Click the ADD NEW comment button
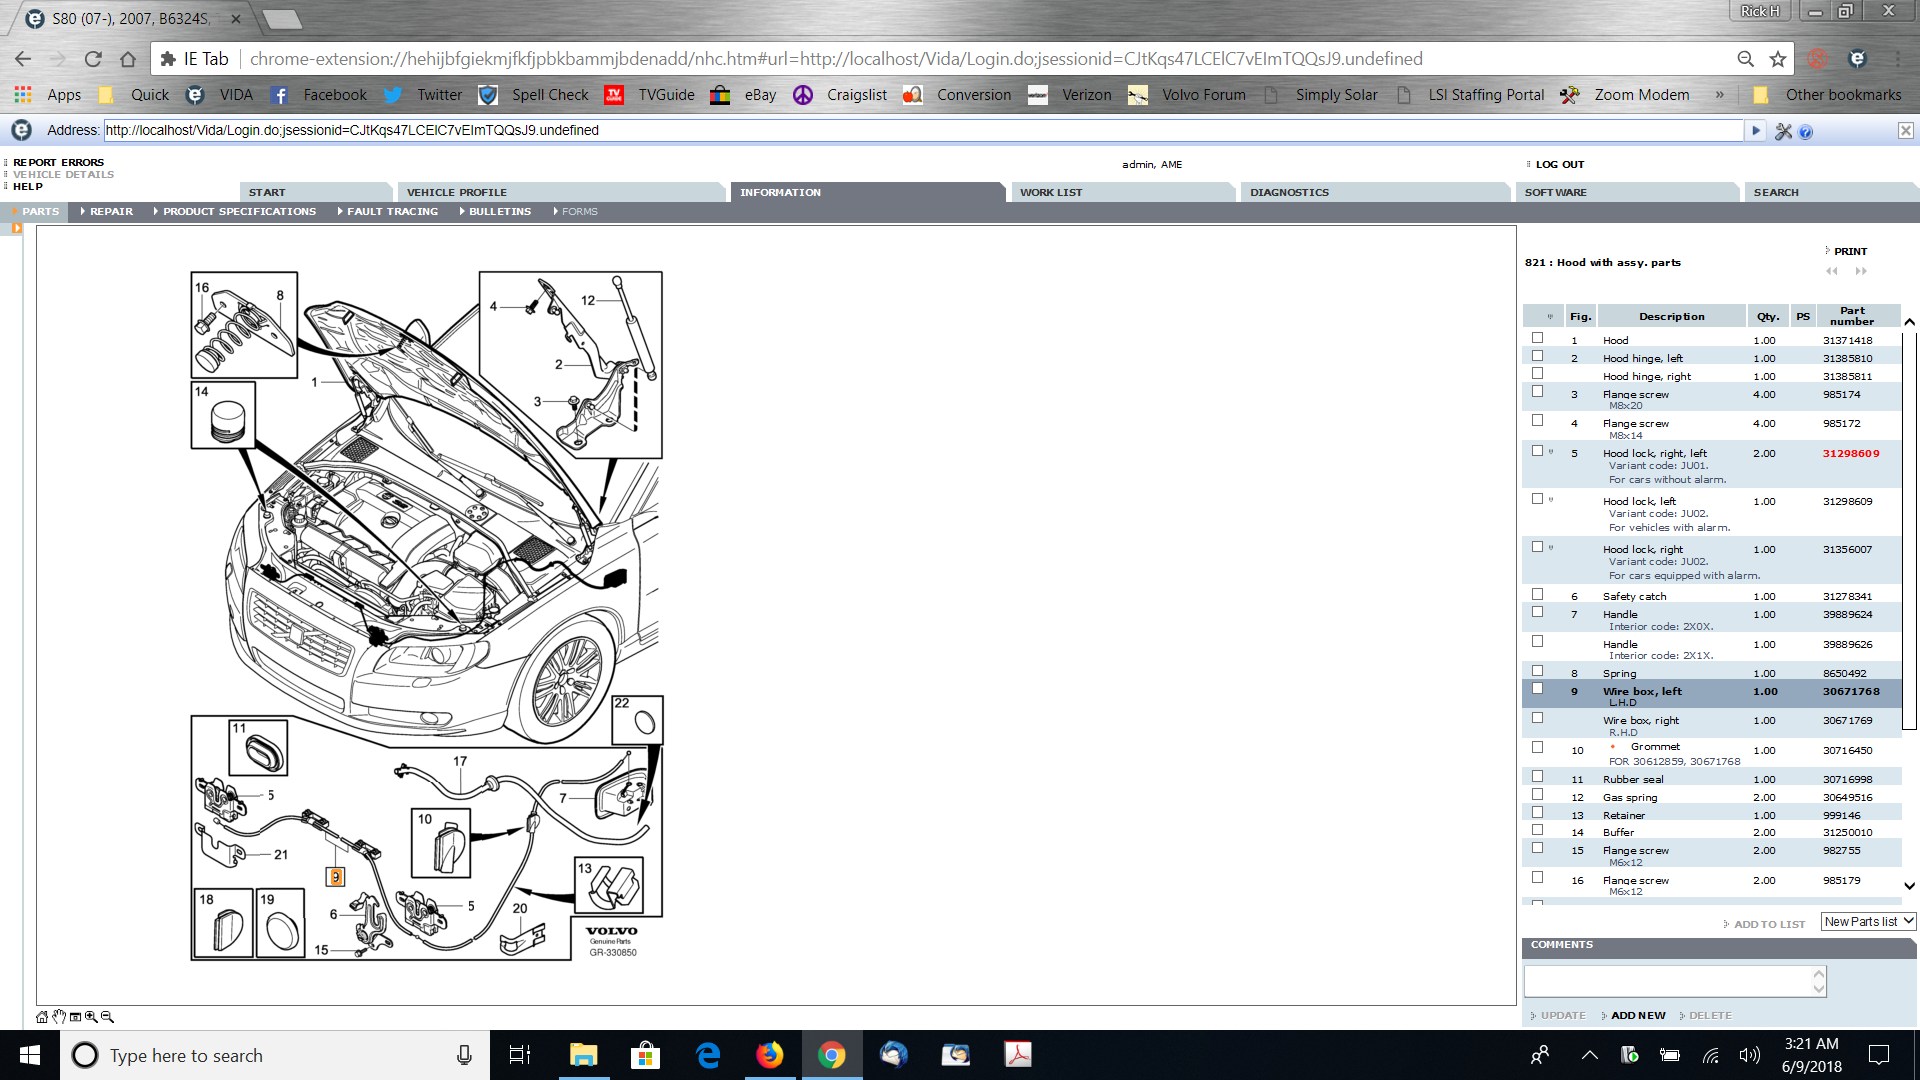 tap(1638, 1015)
